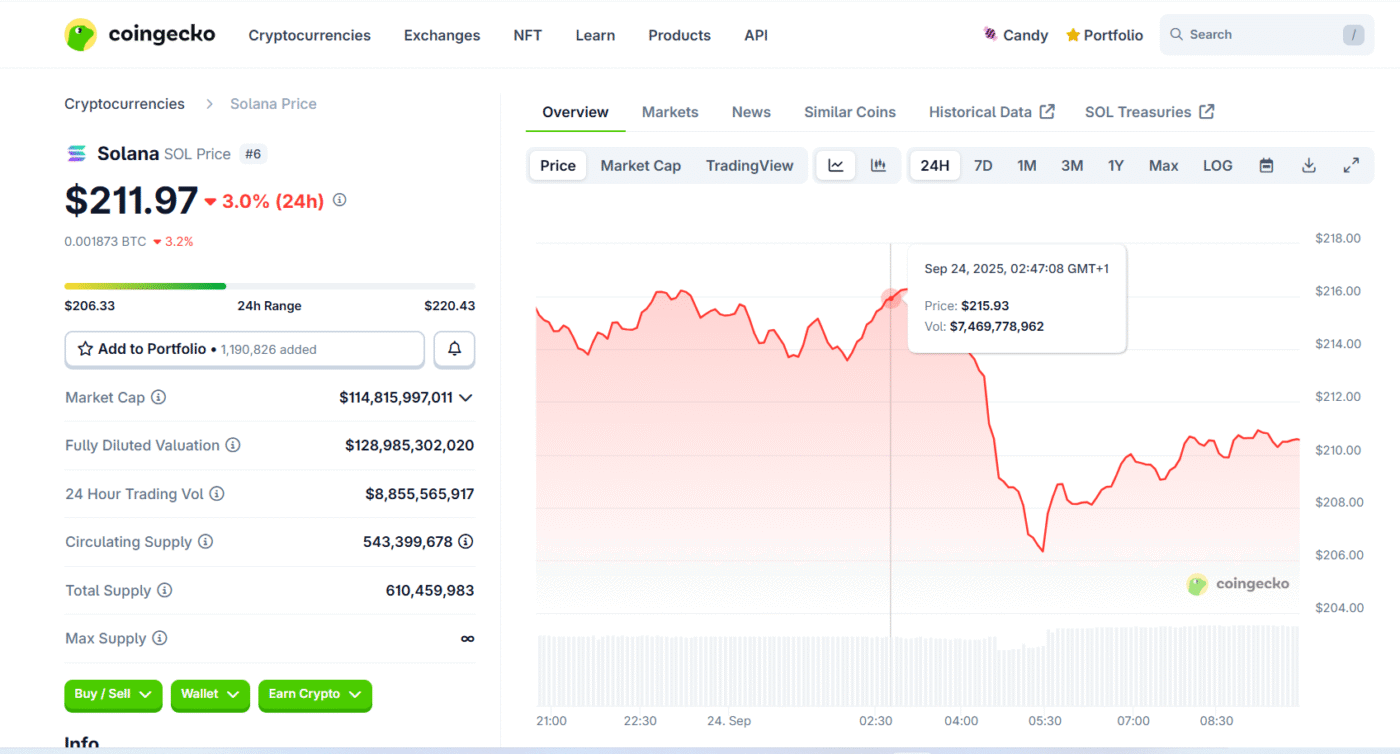Go to Cryptocurrencies breadcrumb link

[124, 104]
